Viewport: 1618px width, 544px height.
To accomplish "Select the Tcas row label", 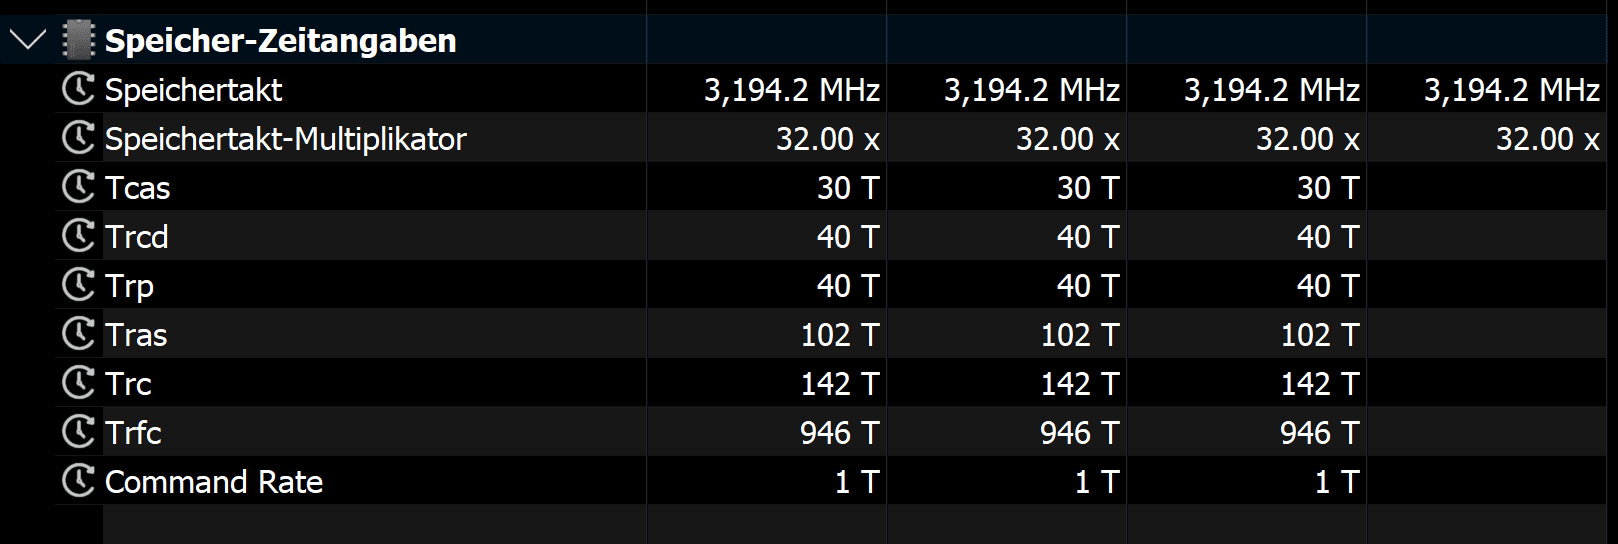I will click(x=138, y=188).
